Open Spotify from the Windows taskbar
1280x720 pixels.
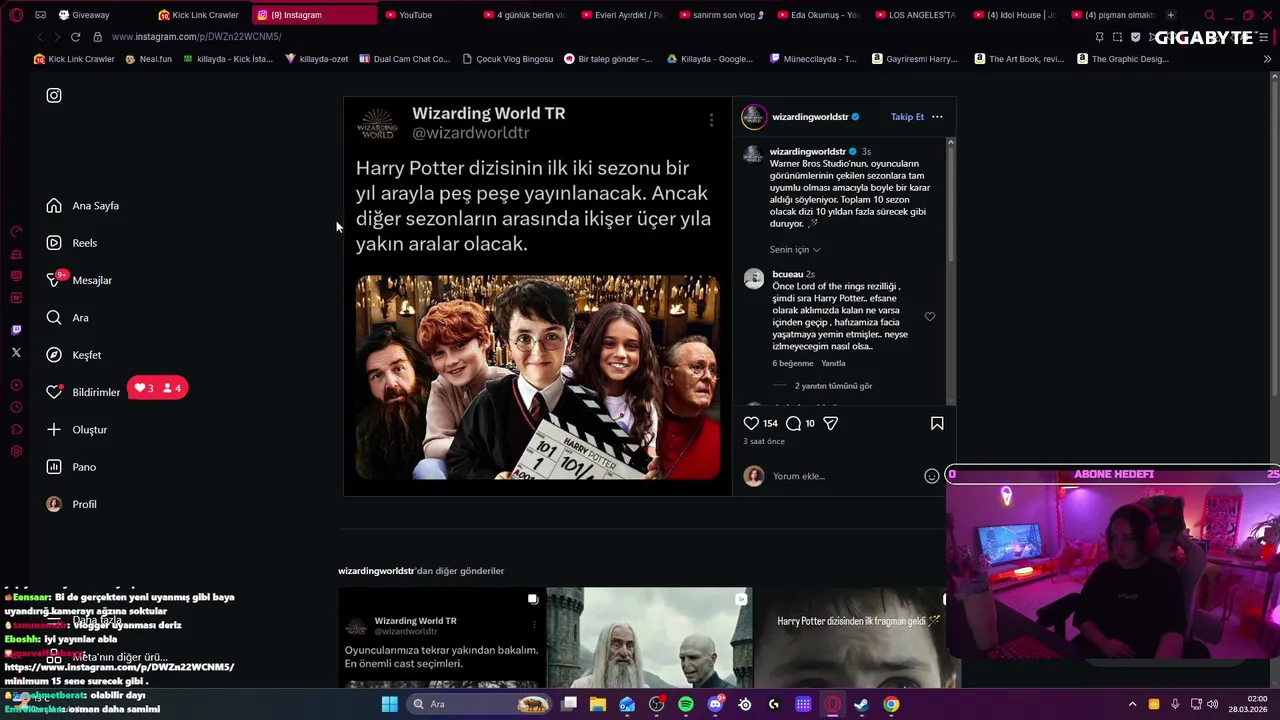pyautogui.click(x=686, y=704)
